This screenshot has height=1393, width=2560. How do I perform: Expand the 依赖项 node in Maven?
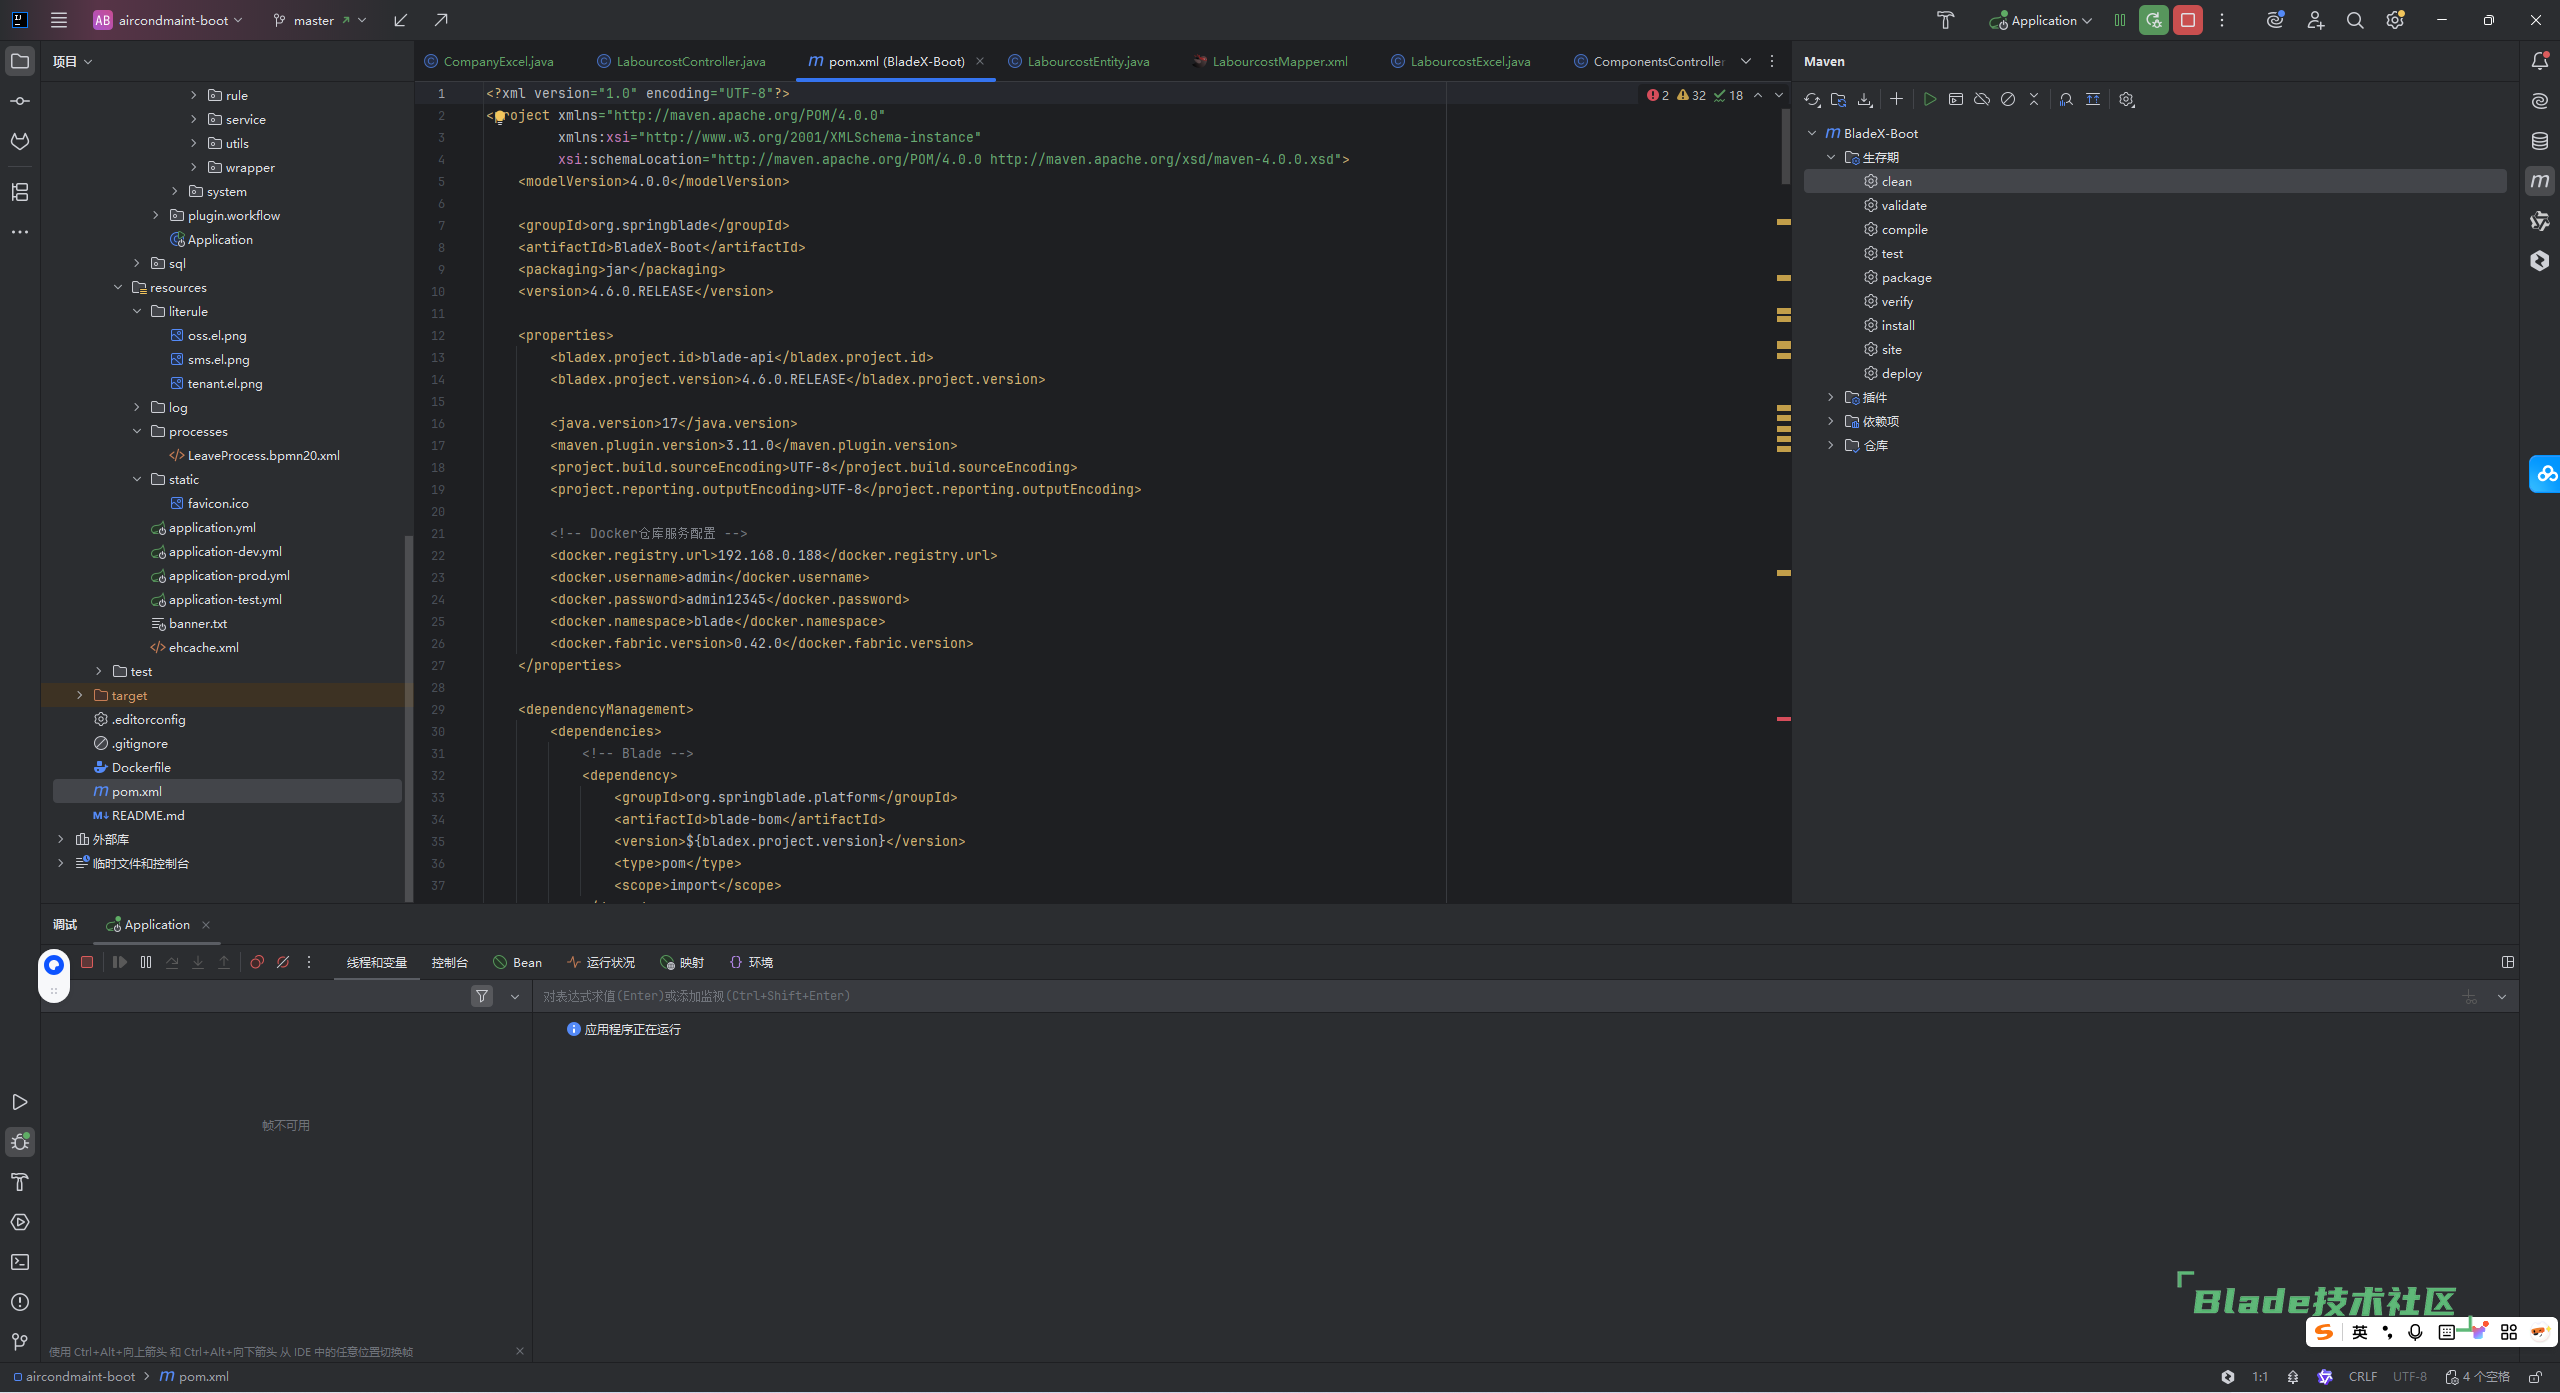click(x=1831, y=421)
